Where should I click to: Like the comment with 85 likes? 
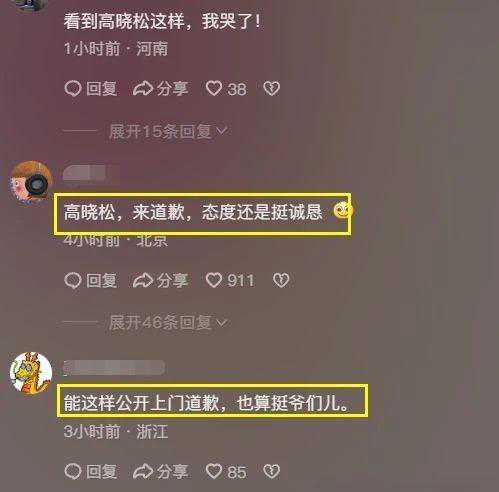pos(226,472)
